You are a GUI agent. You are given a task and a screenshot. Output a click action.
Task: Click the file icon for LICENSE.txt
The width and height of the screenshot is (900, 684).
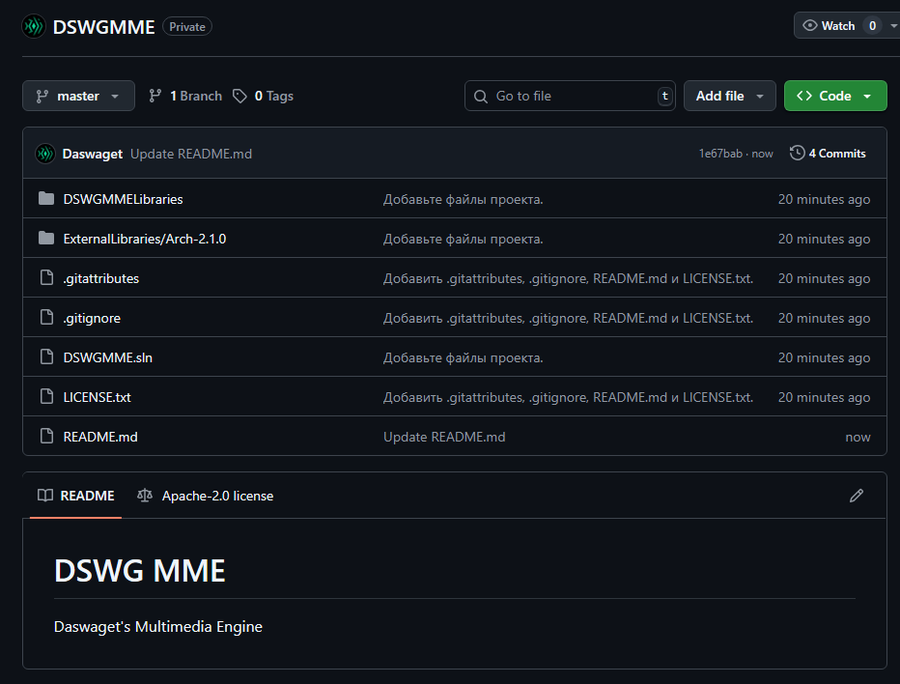tap(46, 397)
